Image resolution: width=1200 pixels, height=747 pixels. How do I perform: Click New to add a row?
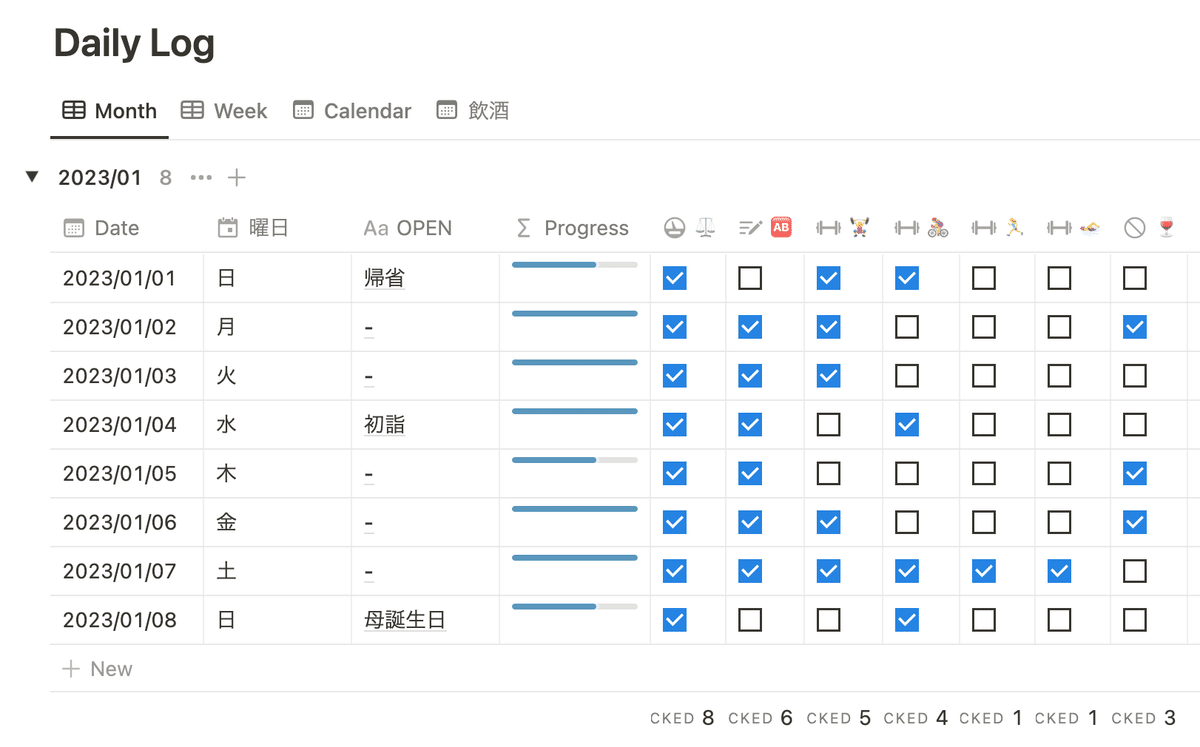[x=97, y=669]
